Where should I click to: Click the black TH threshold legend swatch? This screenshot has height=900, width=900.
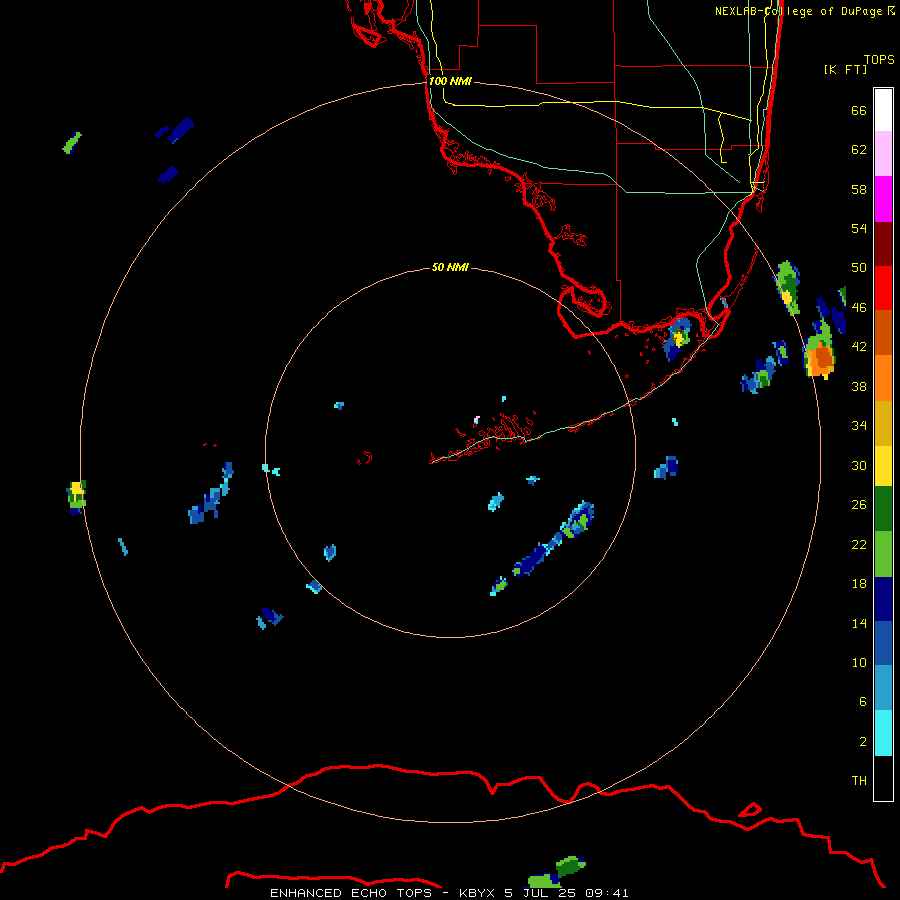[x=883, y=778]
